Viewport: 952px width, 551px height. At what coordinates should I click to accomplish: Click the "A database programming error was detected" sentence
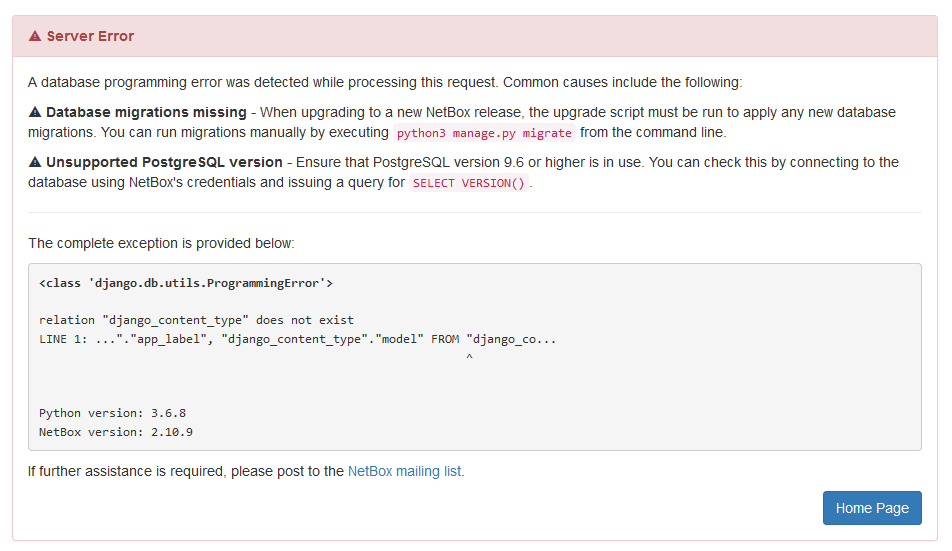click(x=385, y=82)
